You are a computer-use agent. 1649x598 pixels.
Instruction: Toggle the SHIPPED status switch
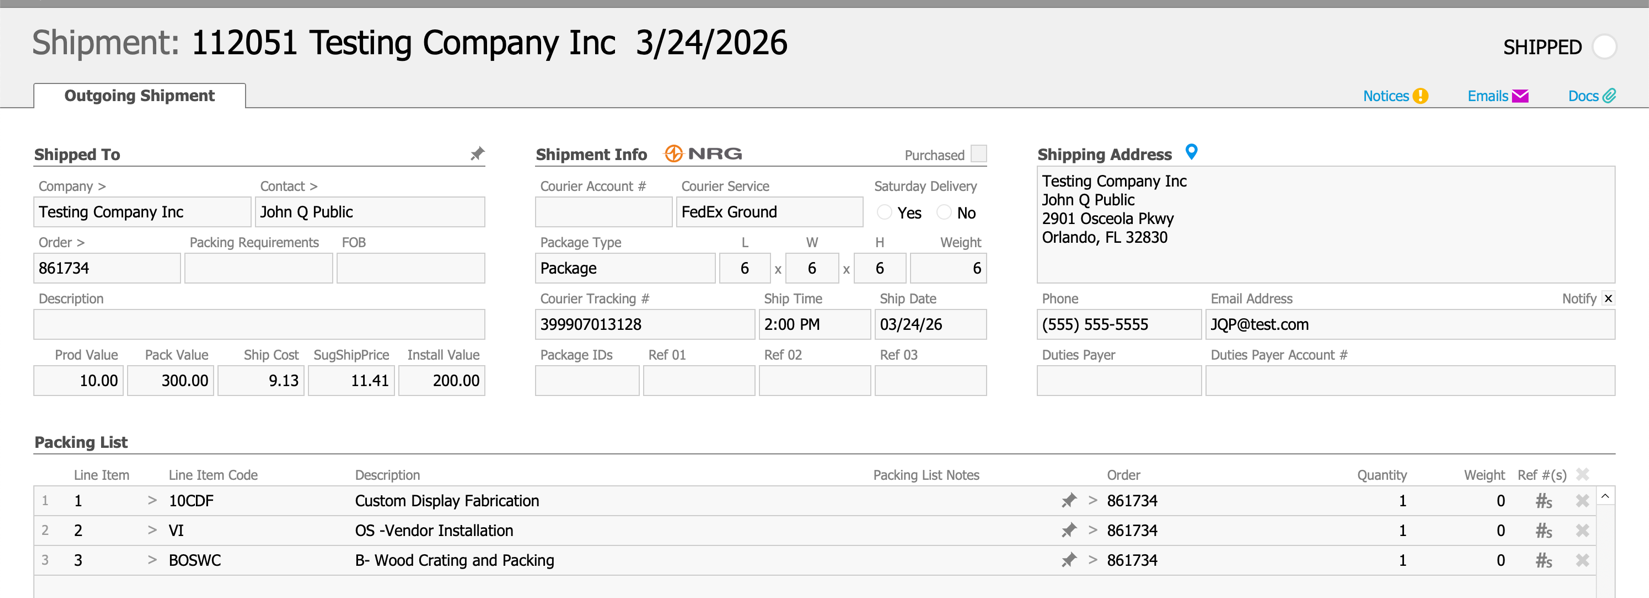click(1604, 47)
